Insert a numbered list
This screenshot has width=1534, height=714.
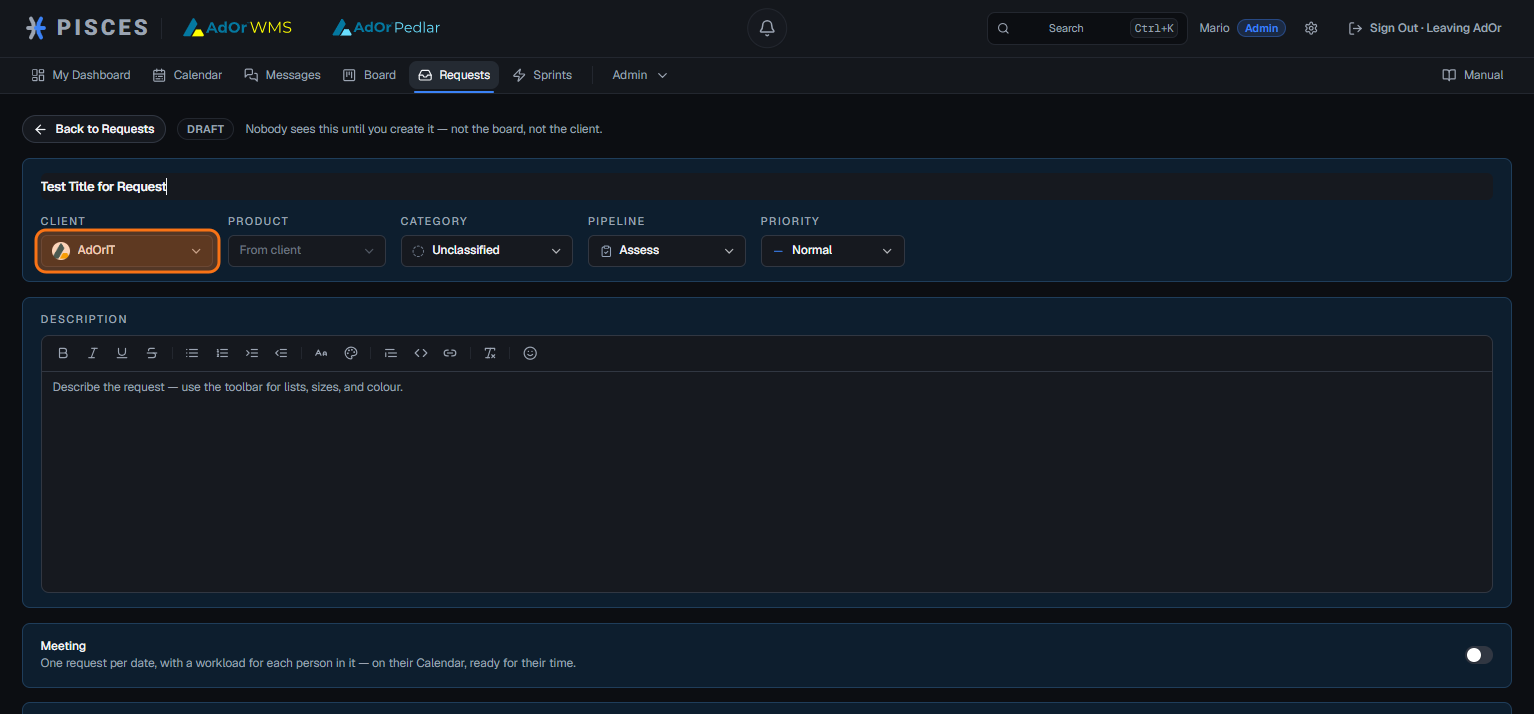point(222,353)
